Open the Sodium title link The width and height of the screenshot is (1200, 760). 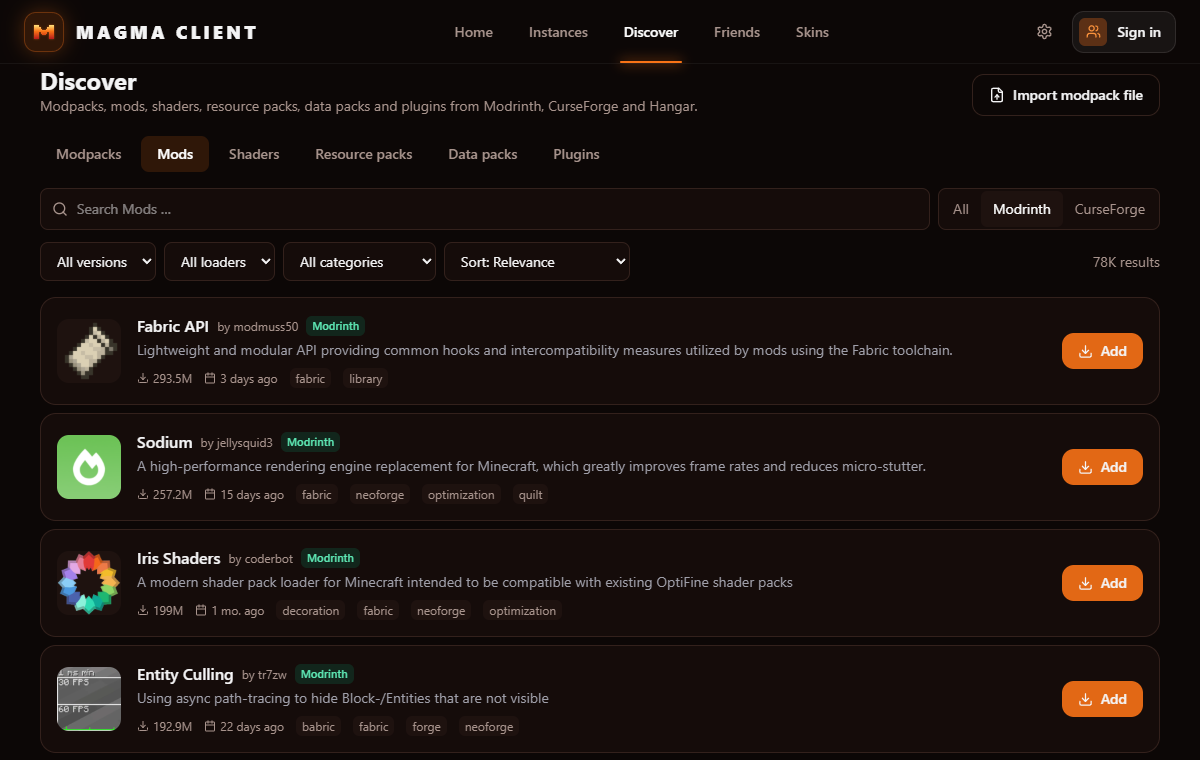click(x=164, y=442)
